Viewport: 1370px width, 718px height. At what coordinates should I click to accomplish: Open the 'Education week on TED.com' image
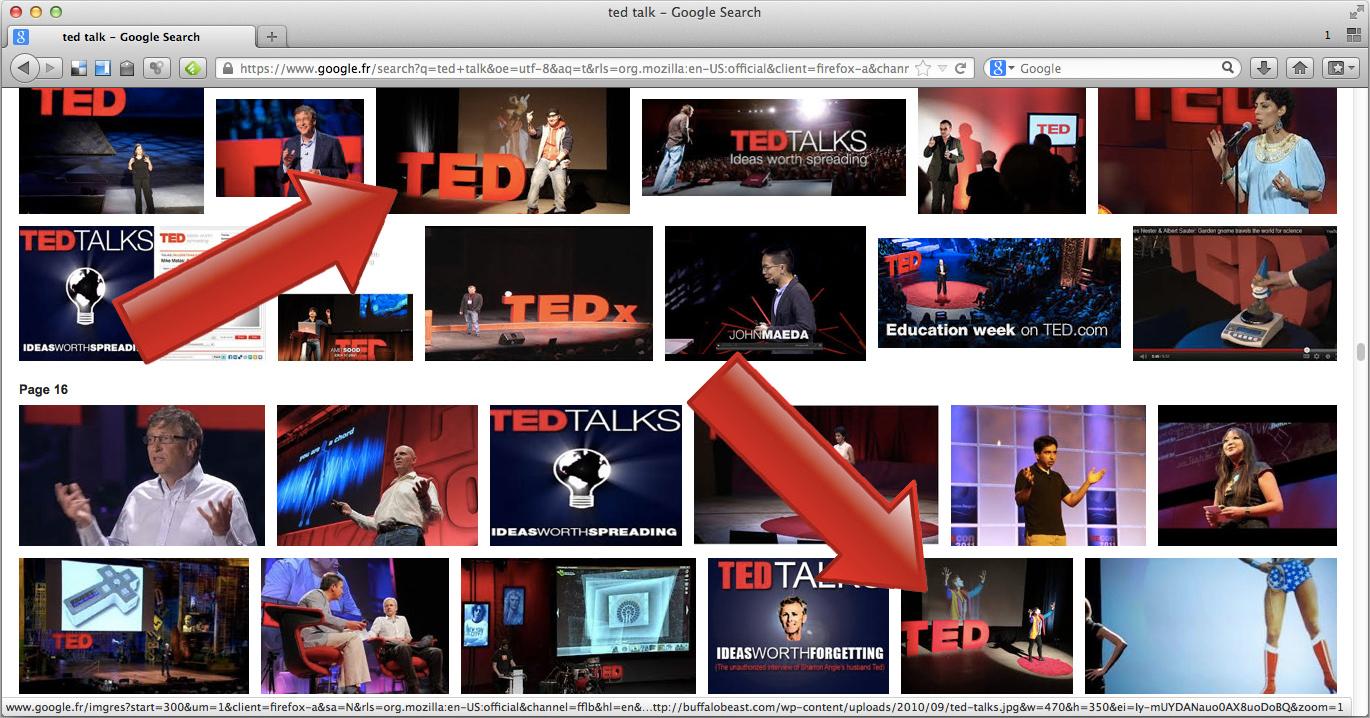999,293
